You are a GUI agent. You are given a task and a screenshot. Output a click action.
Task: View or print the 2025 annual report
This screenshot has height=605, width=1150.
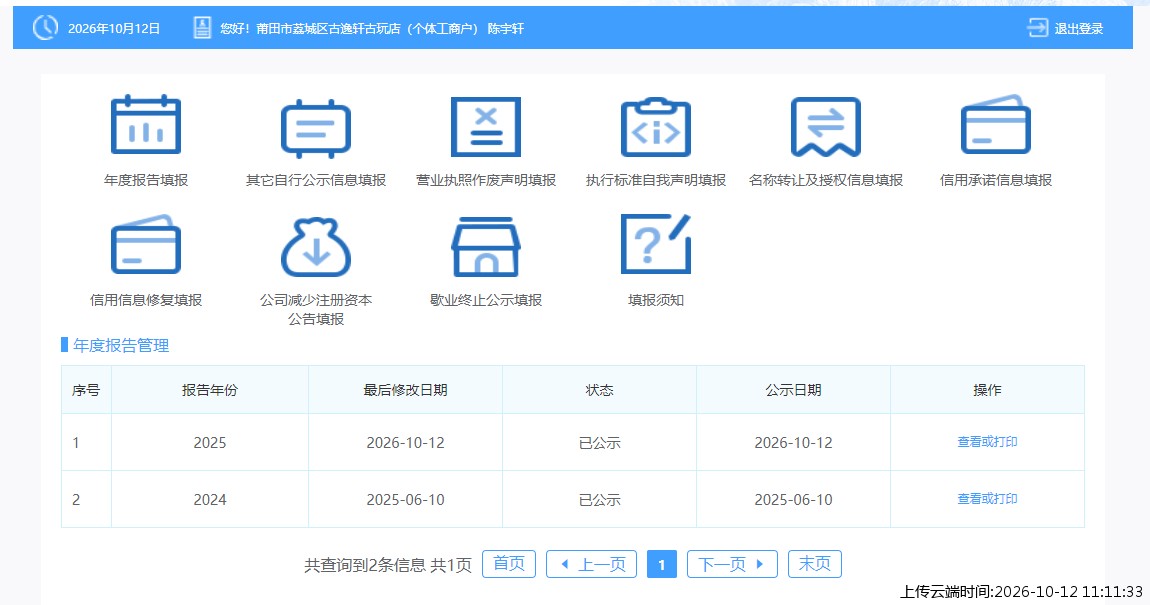click(987, 441)
